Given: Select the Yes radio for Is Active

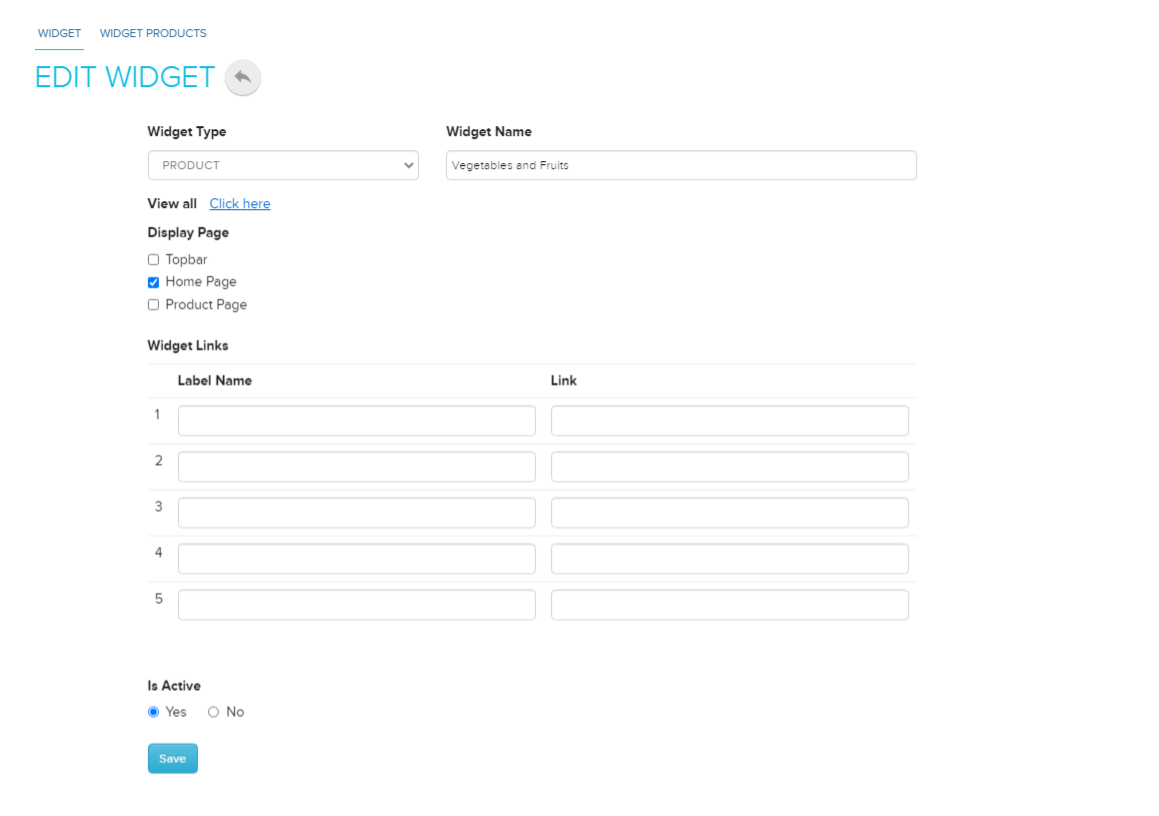Looking at the screenshot, I should (x=153, y=713).
